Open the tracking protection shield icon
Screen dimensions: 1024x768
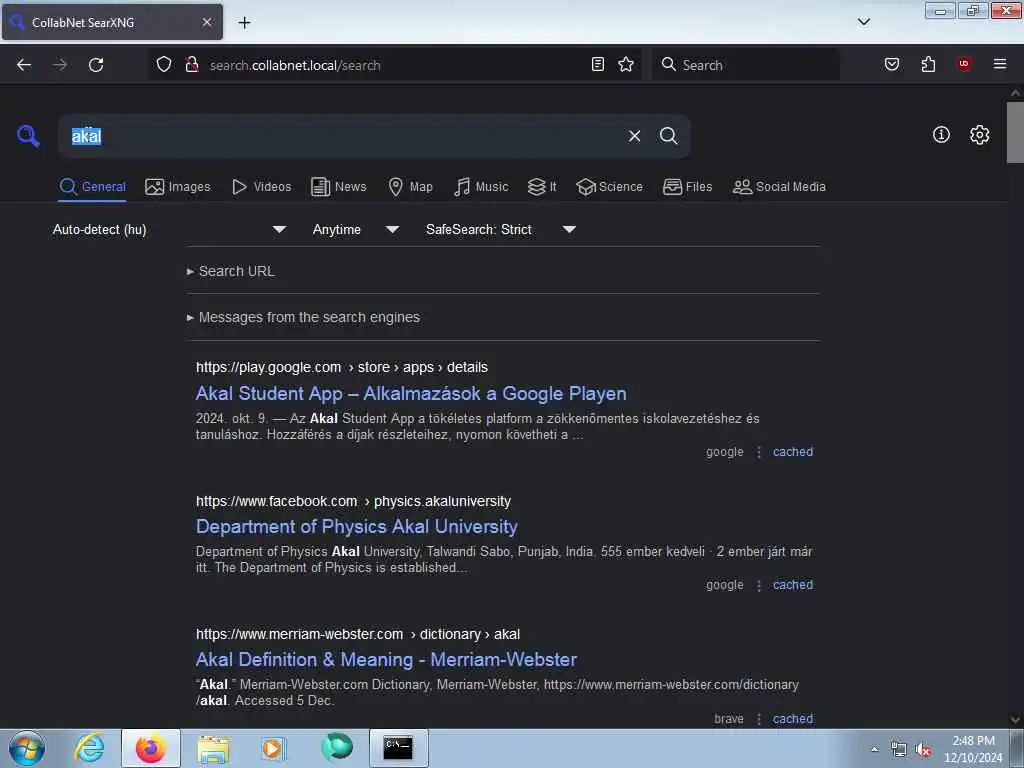coord(164,65)
